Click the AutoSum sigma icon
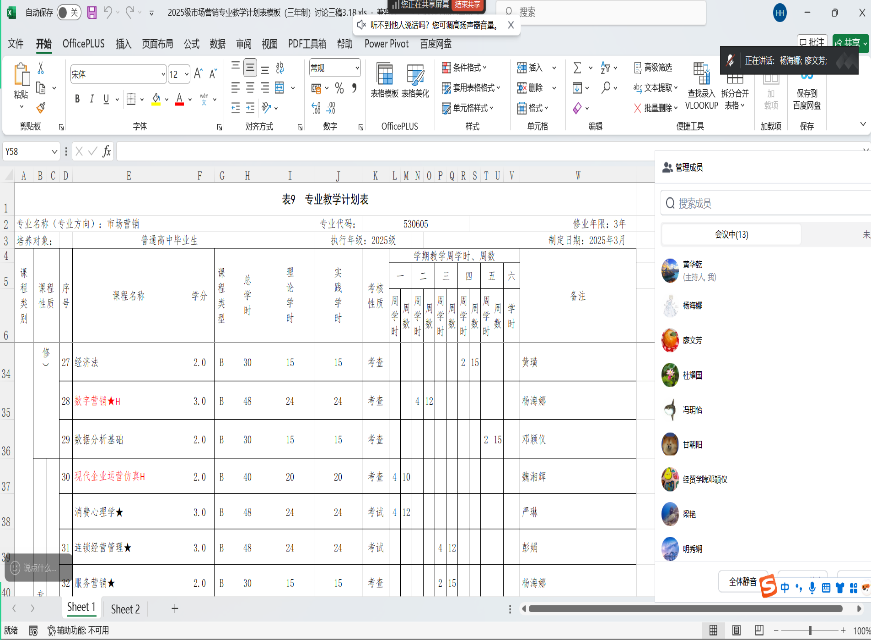 [577, 67]
